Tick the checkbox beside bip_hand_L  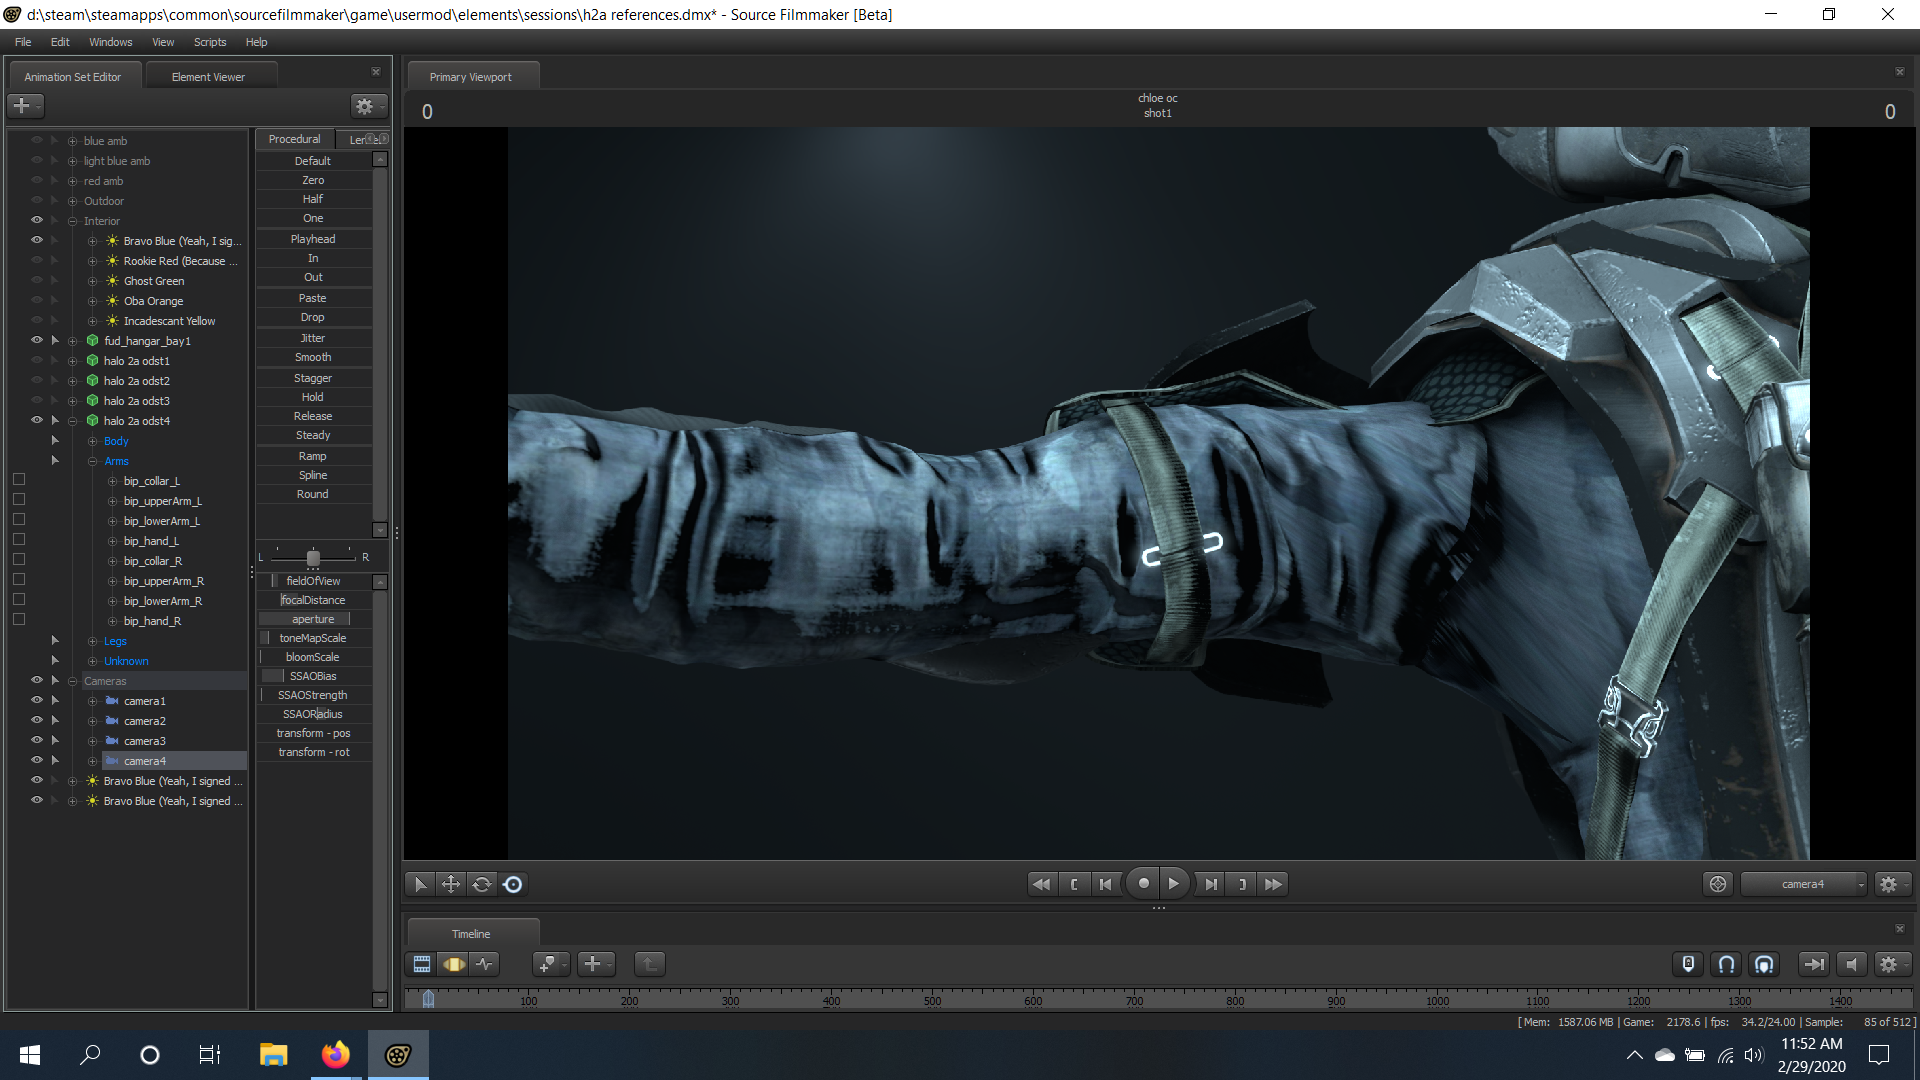(x=19, y=540)
